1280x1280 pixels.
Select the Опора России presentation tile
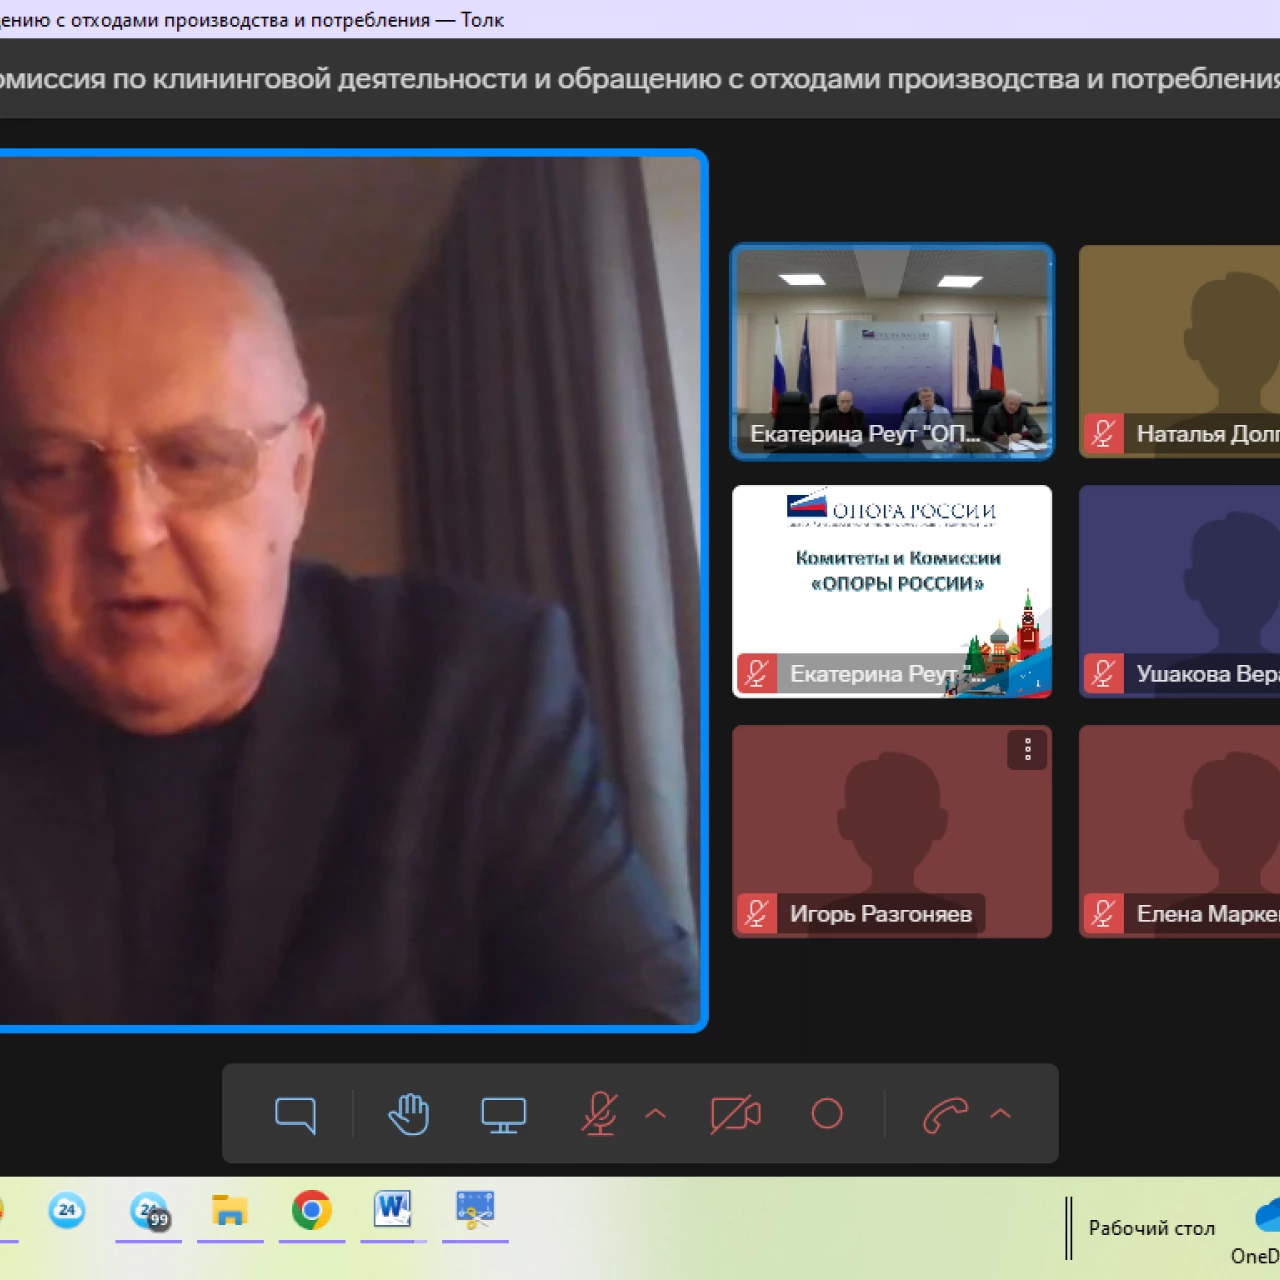click(x=892, y=592)
